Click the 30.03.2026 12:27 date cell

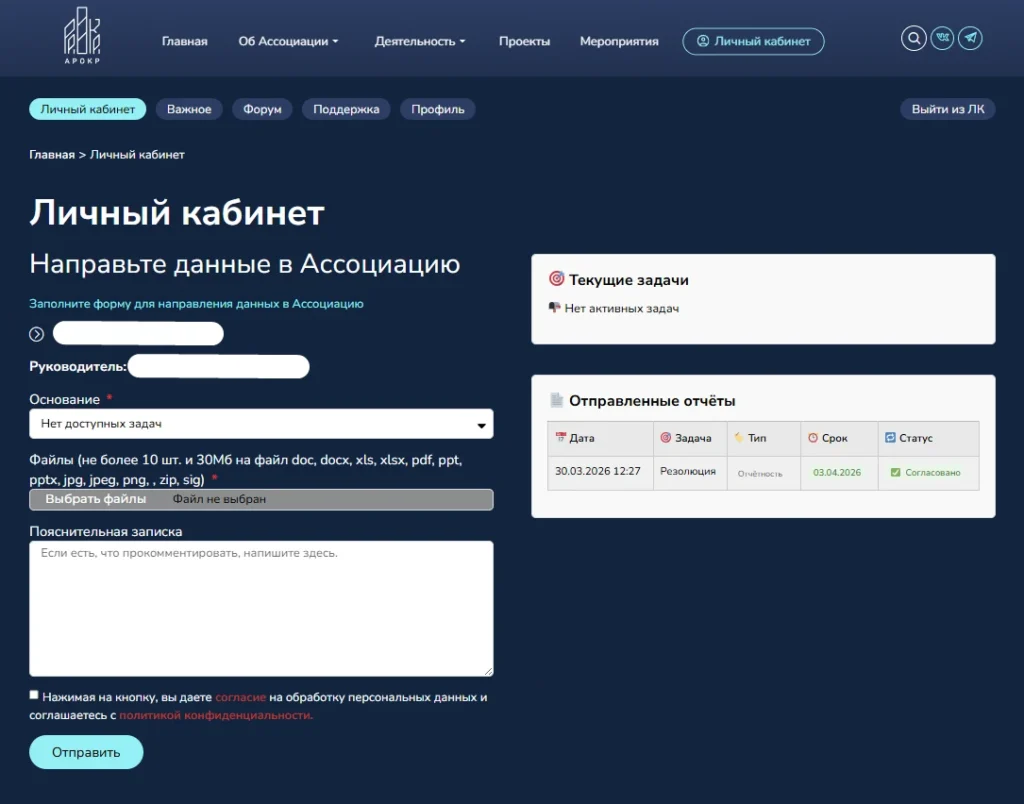598,471
